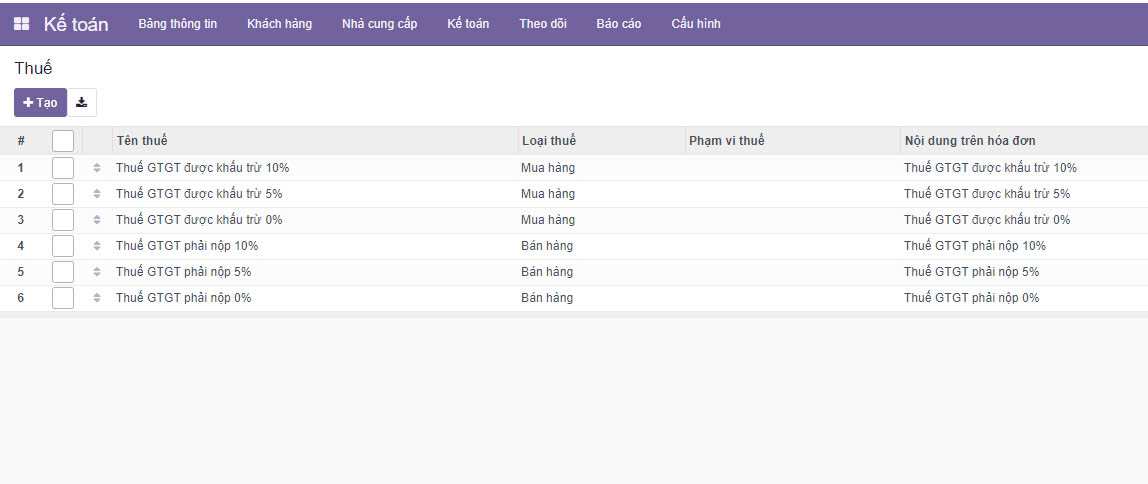Click drag handle for Thuế GTGT được khấu trừ 5%
1148x484 pixels.
(97, 194)
